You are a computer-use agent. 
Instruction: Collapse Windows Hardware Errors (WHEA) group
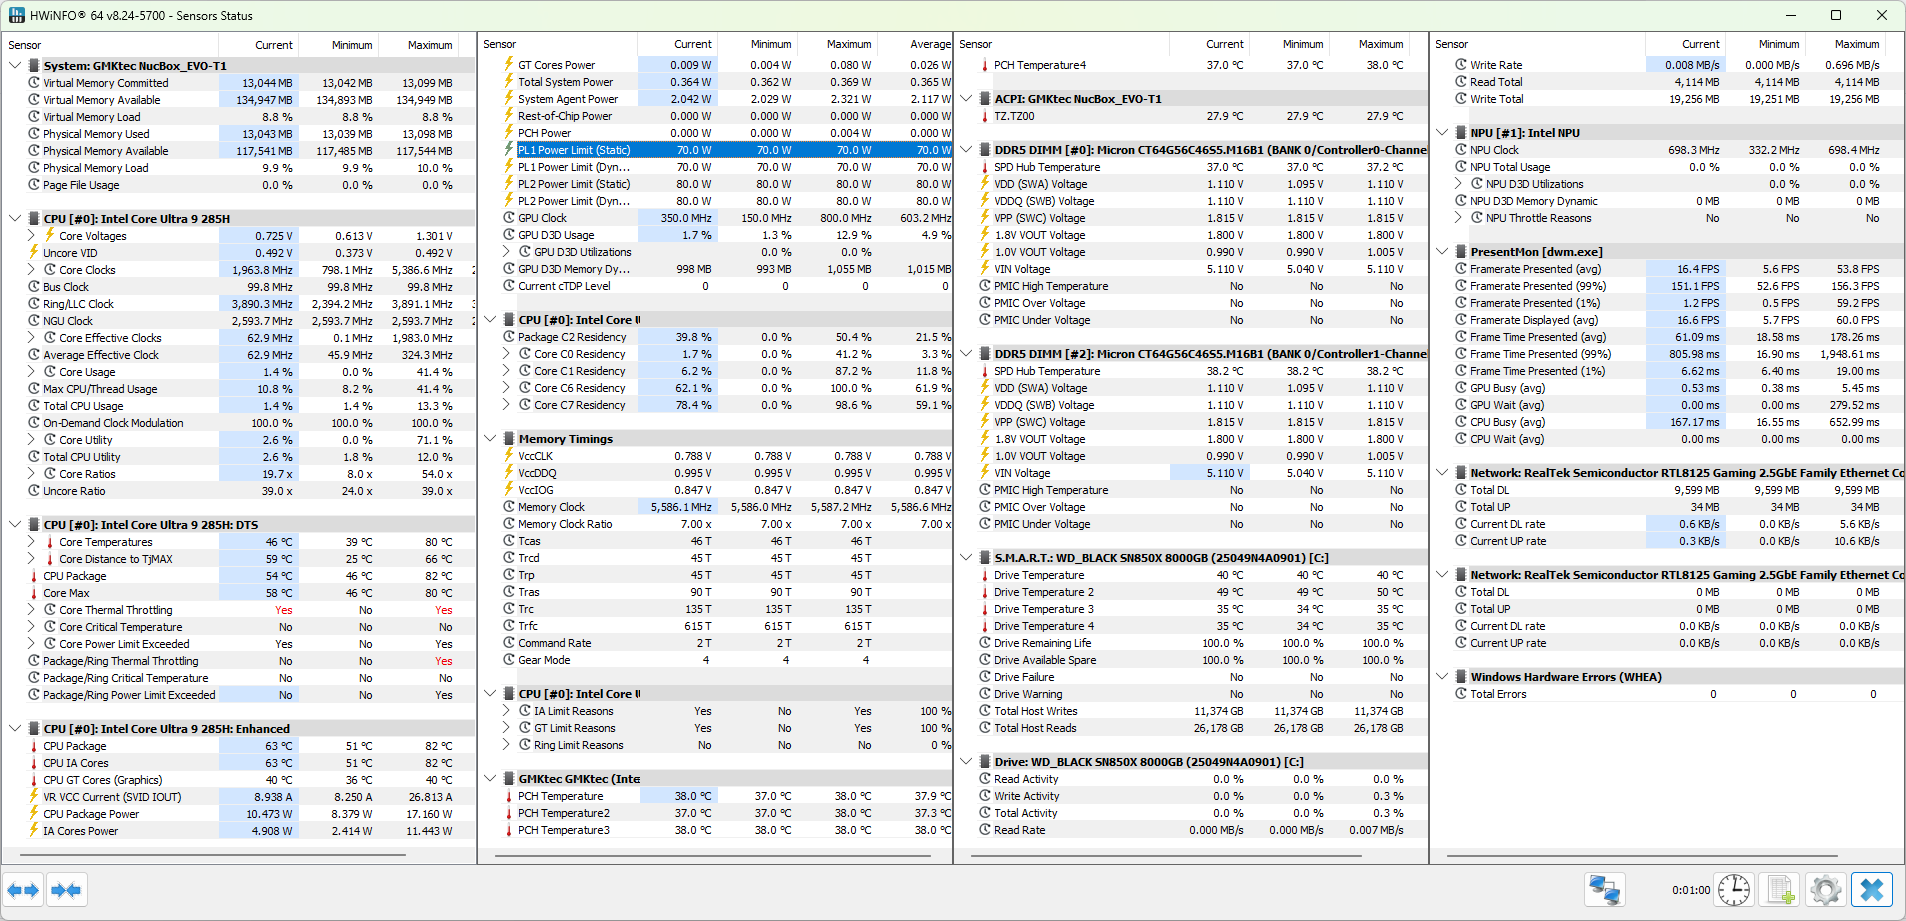[1442, 677]
